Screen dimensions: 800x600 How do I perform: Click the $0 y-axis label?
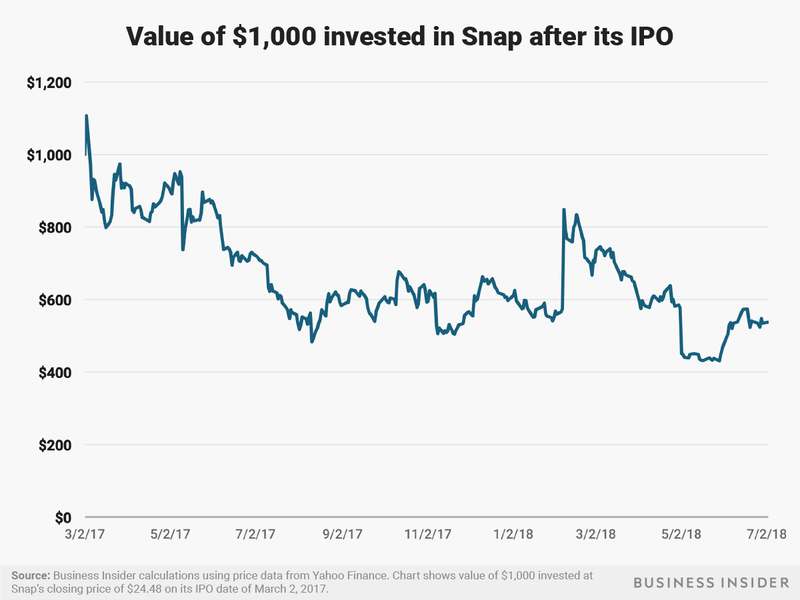click(x=62, y=518)
